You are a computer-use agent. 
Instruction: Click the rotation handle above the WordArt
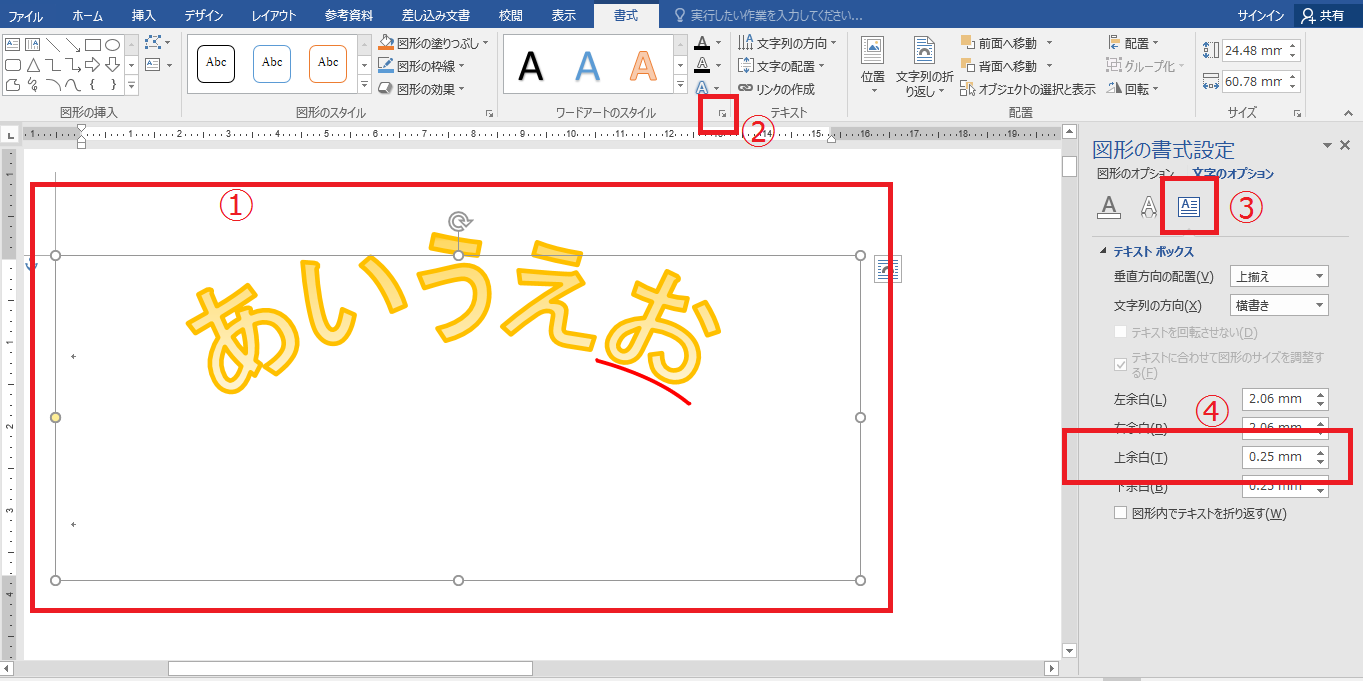pos(458,221)
